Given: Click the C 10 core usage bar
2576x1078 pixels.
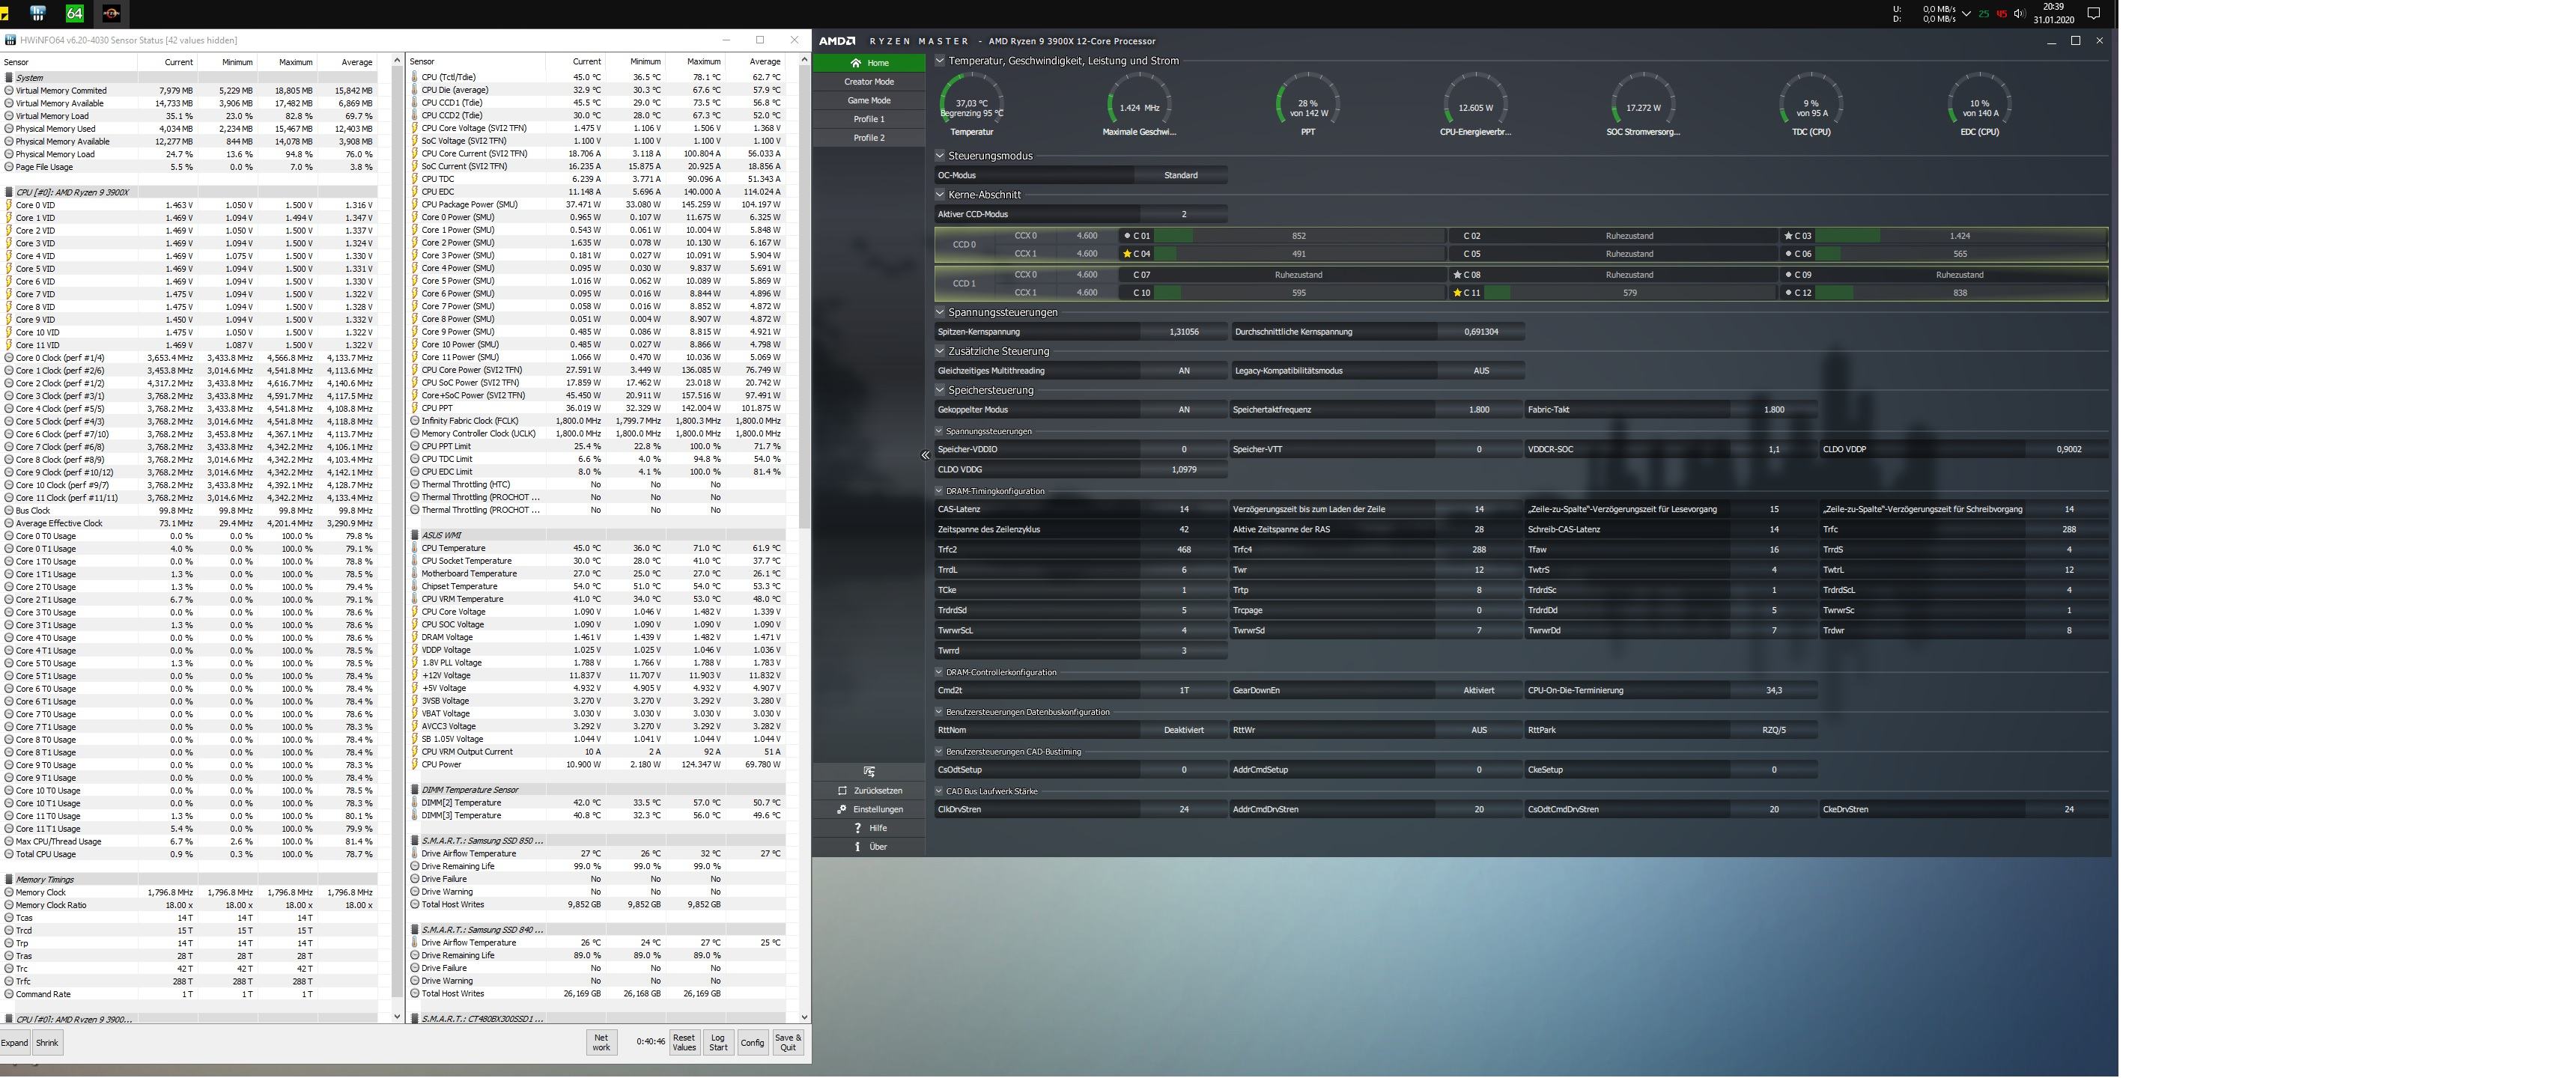Looking at the screenshot, I should (x=1298, y=293).
